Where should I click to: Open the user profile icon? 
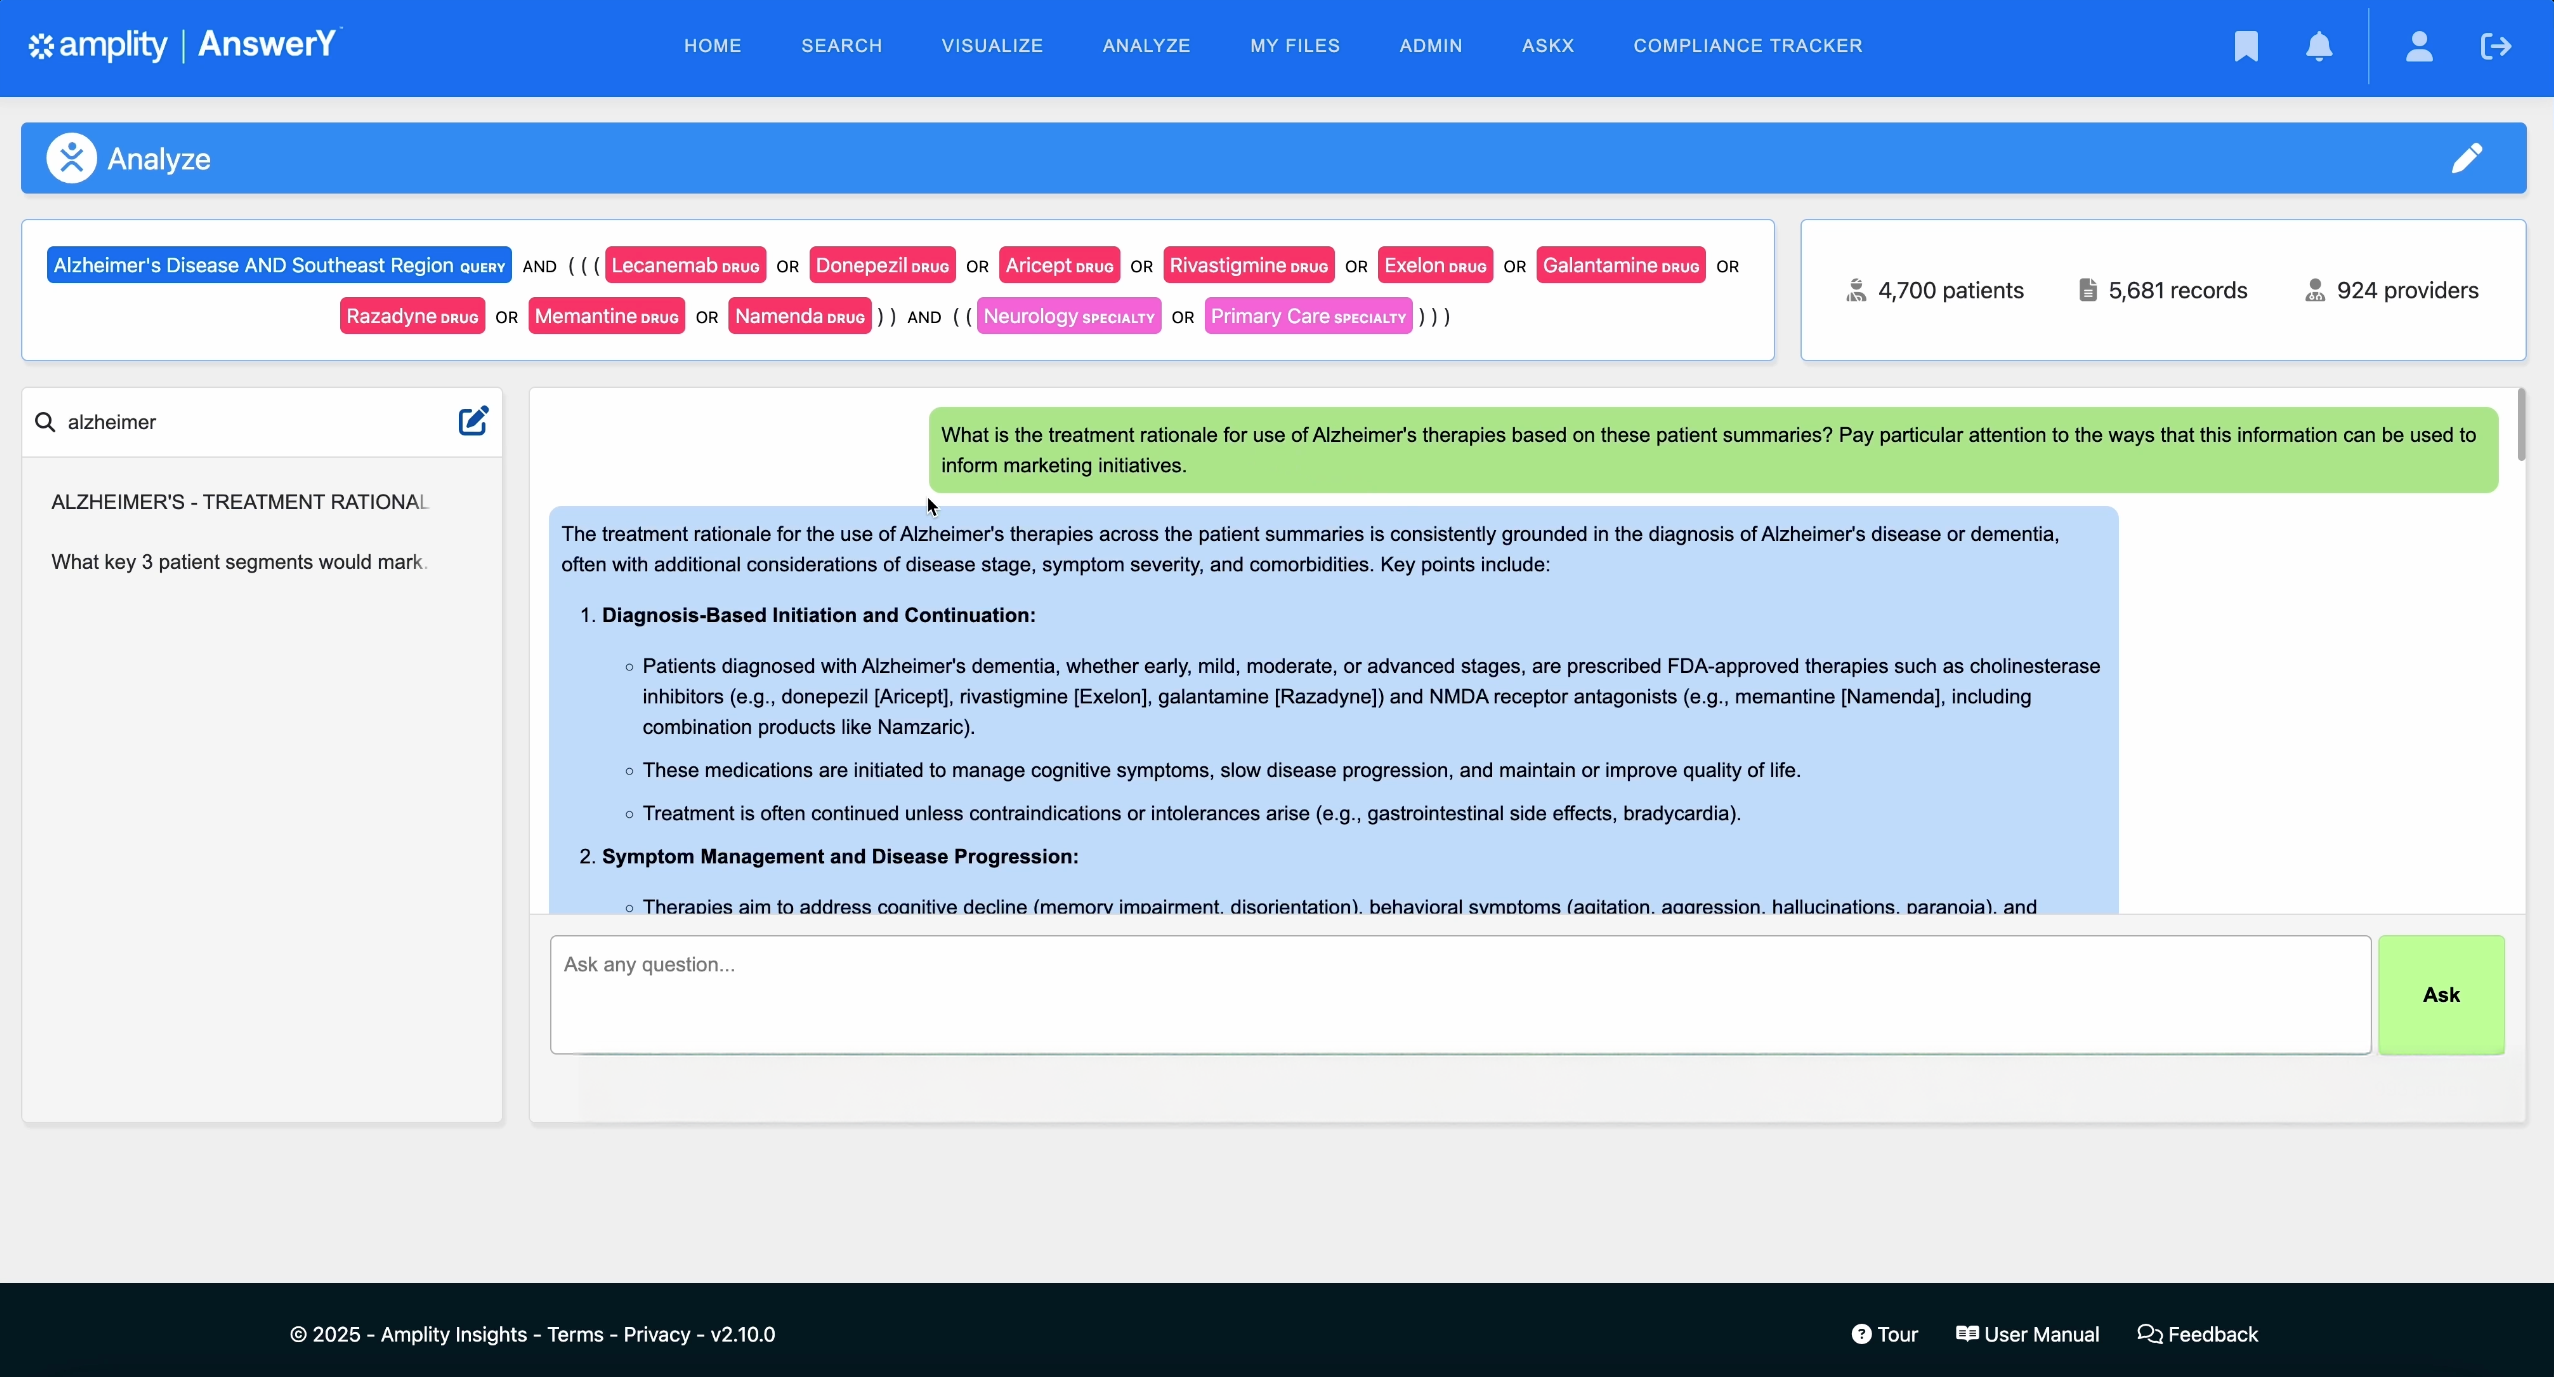(2418, 46)
